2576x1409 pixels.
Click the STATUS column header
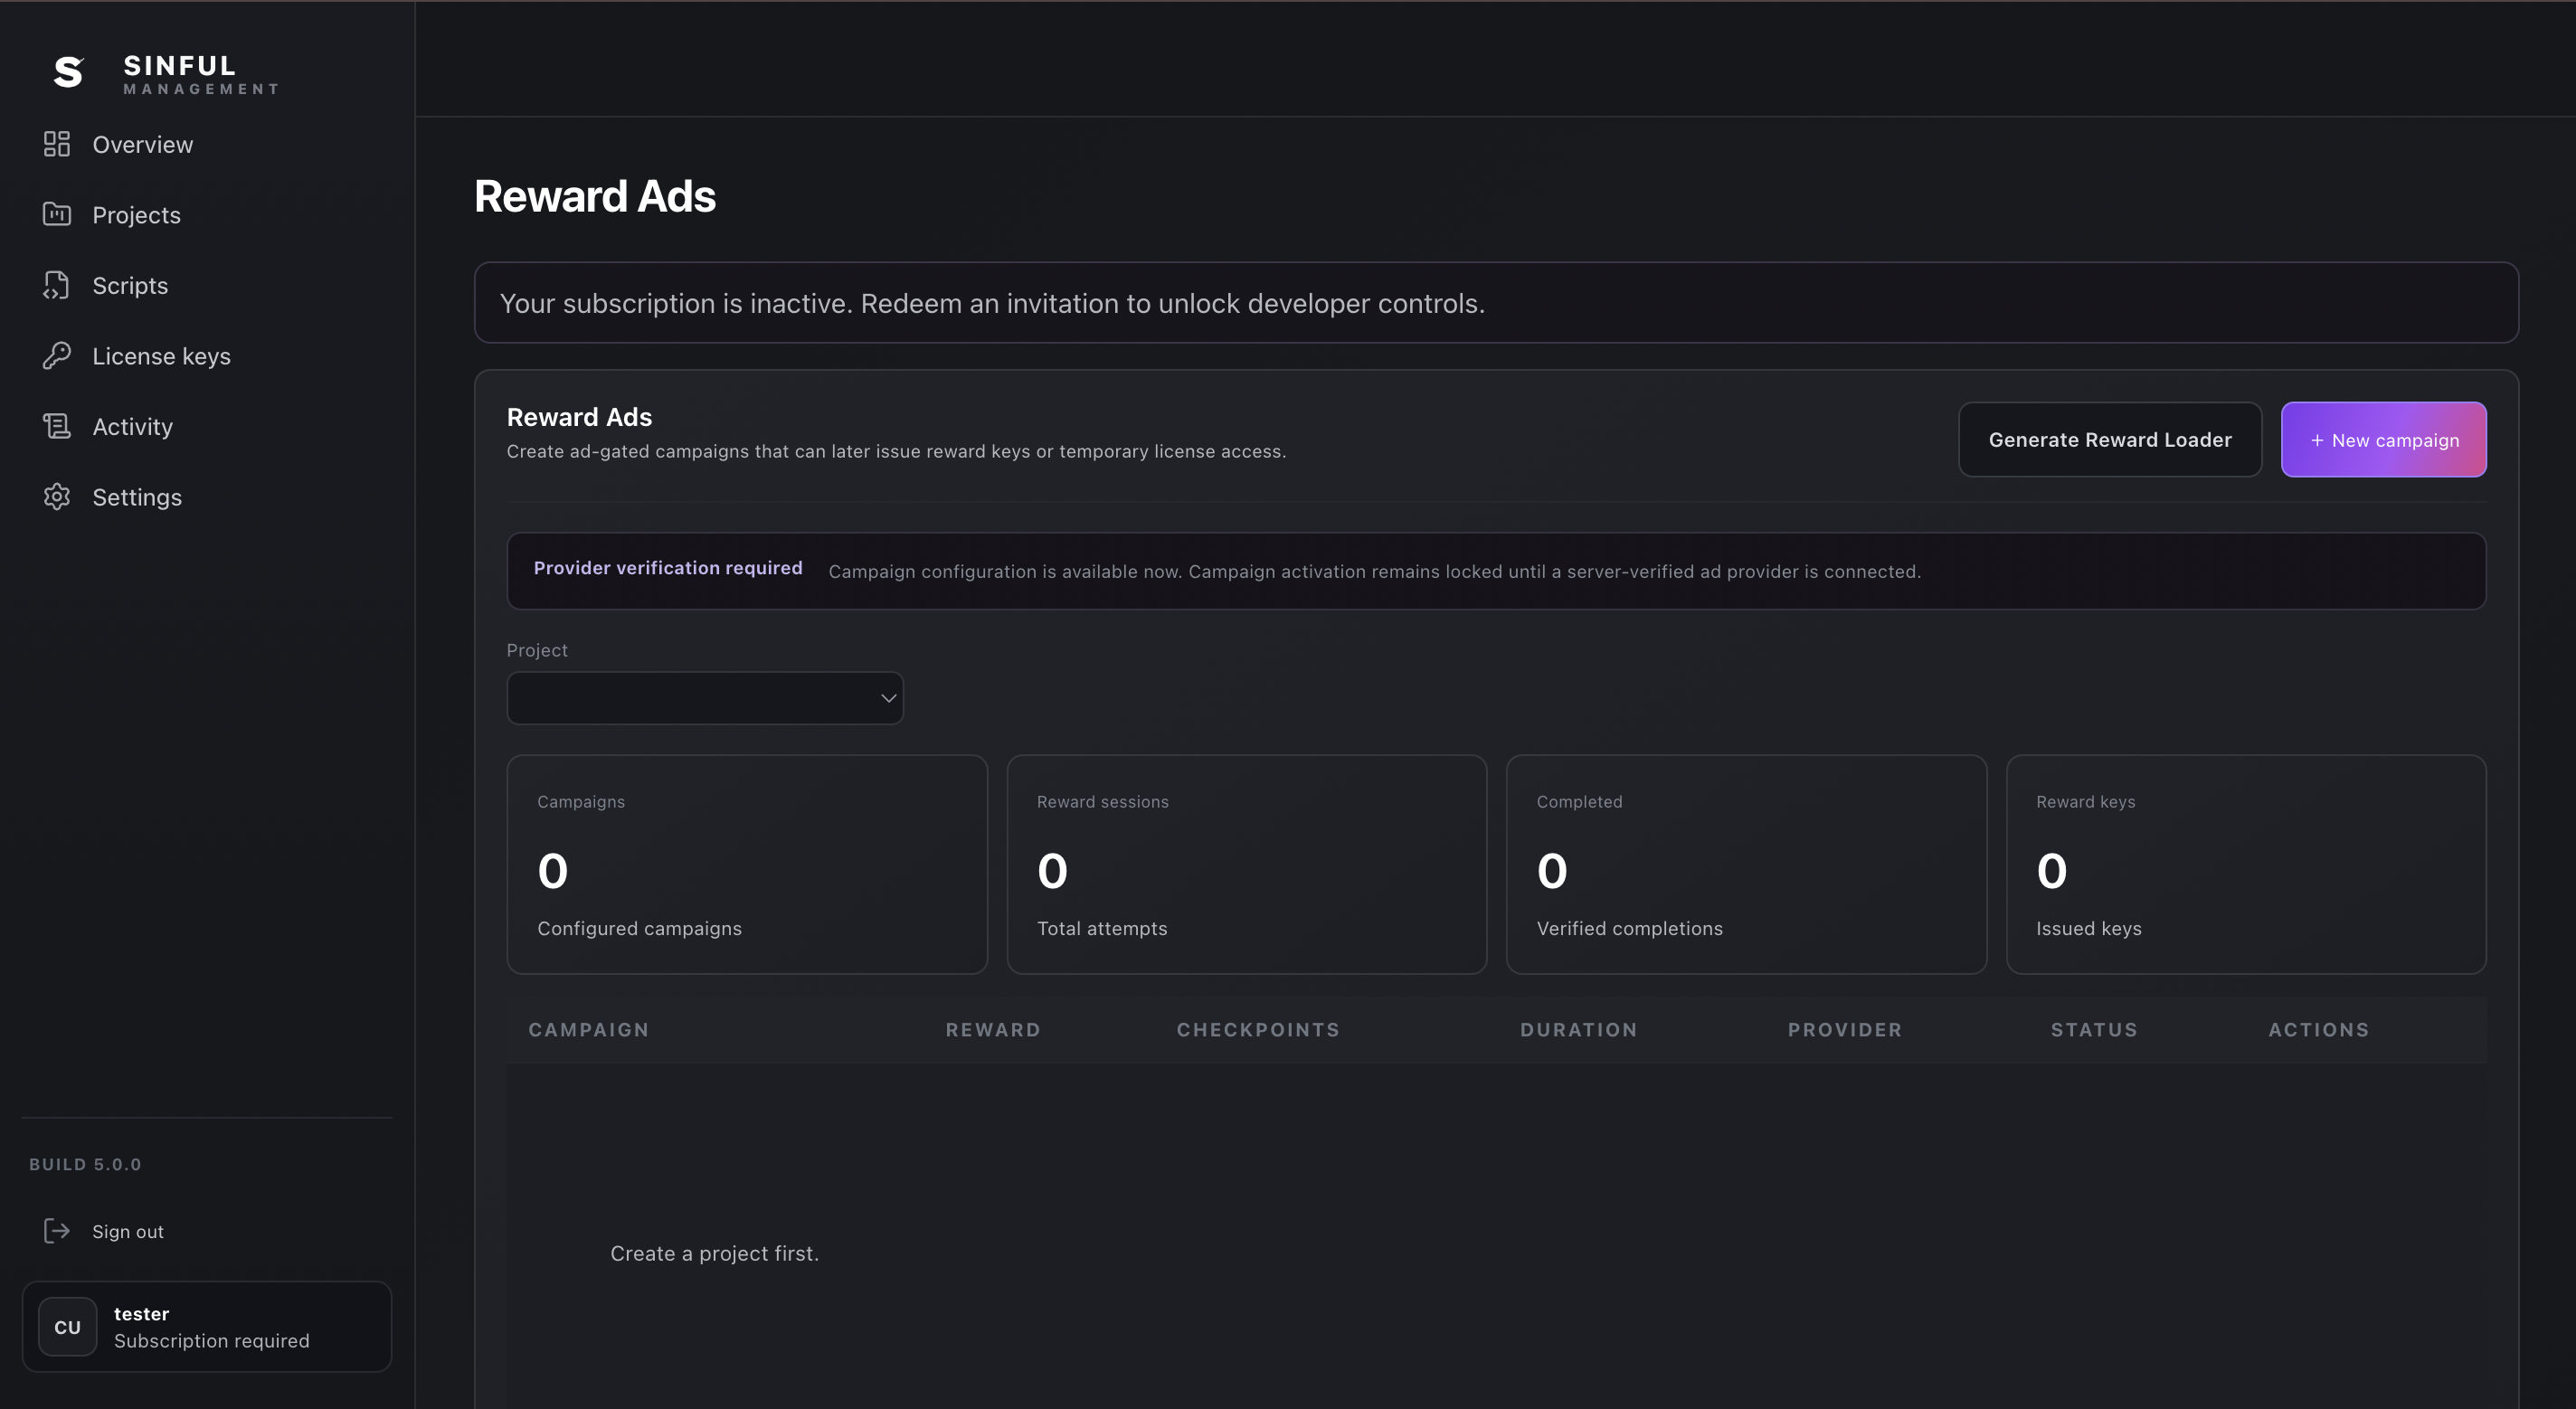[2094, 1030]
